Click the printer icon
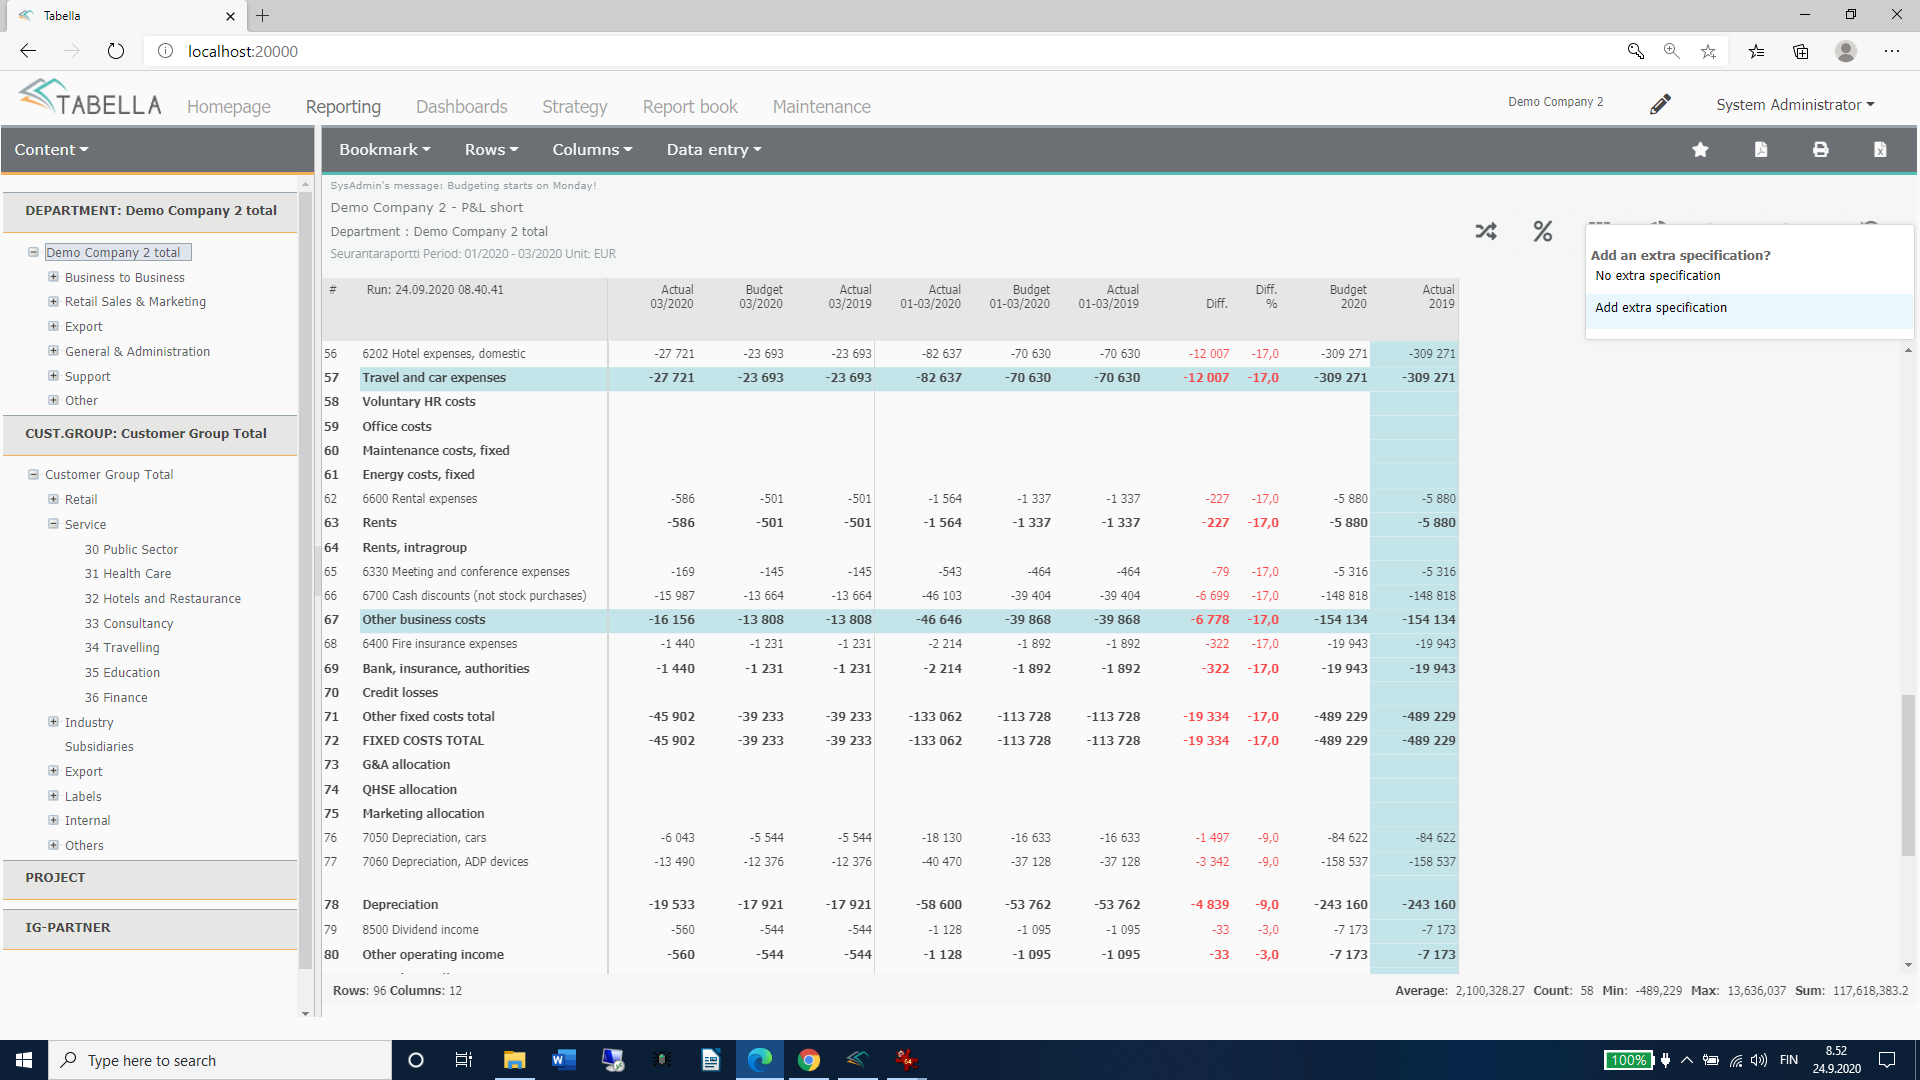 click(x=1820, y=150)
